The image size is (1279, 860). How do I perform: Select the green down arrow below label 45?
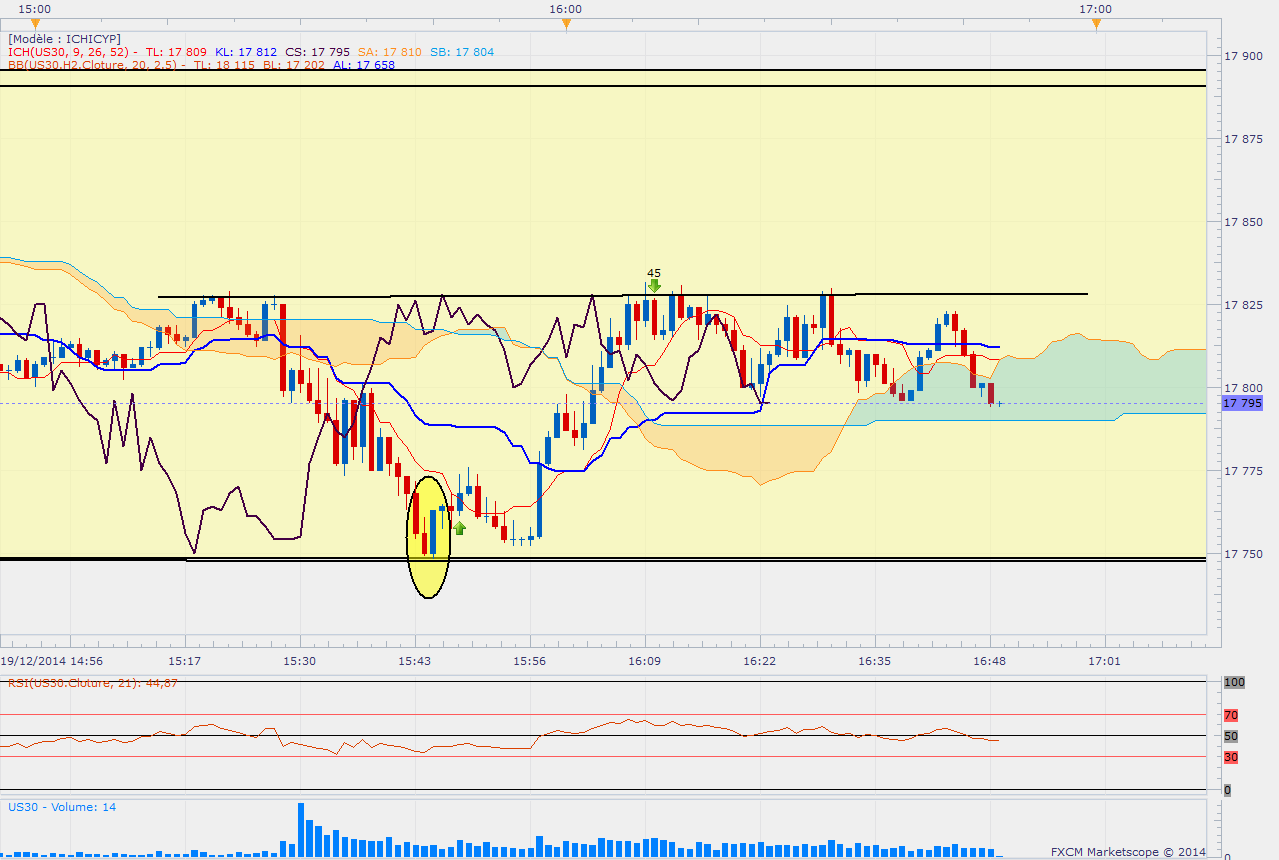[x=654, y=286]
